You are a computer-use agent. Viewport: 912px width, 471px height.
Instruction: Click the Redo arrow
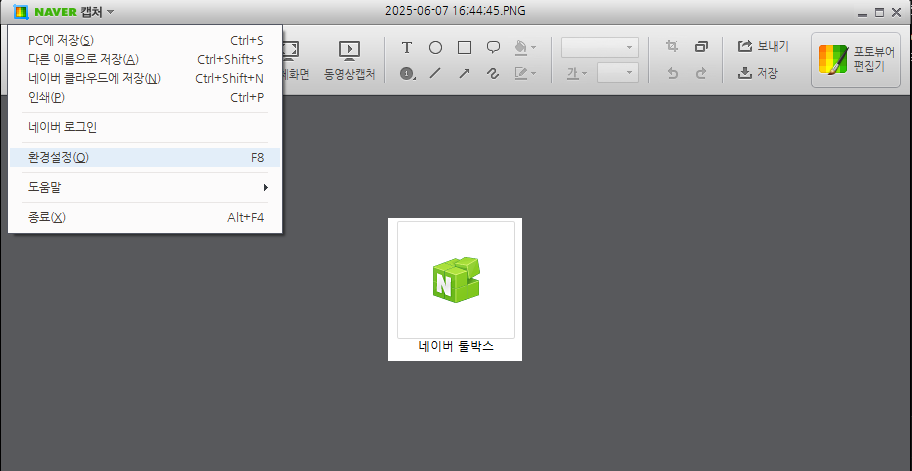pos(701,73)
